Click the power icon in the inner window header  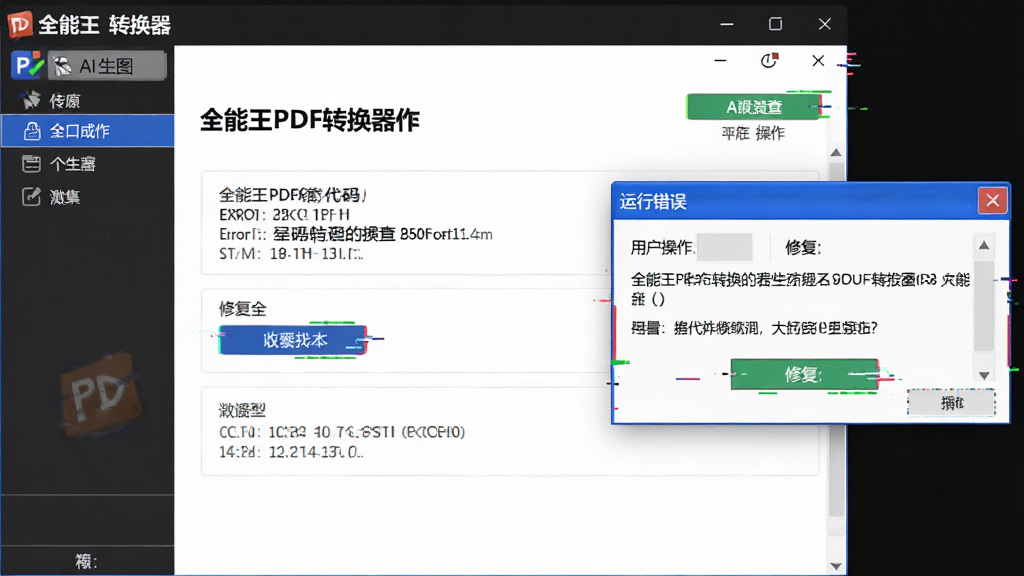pyautogui.click(x=769, y=61)
